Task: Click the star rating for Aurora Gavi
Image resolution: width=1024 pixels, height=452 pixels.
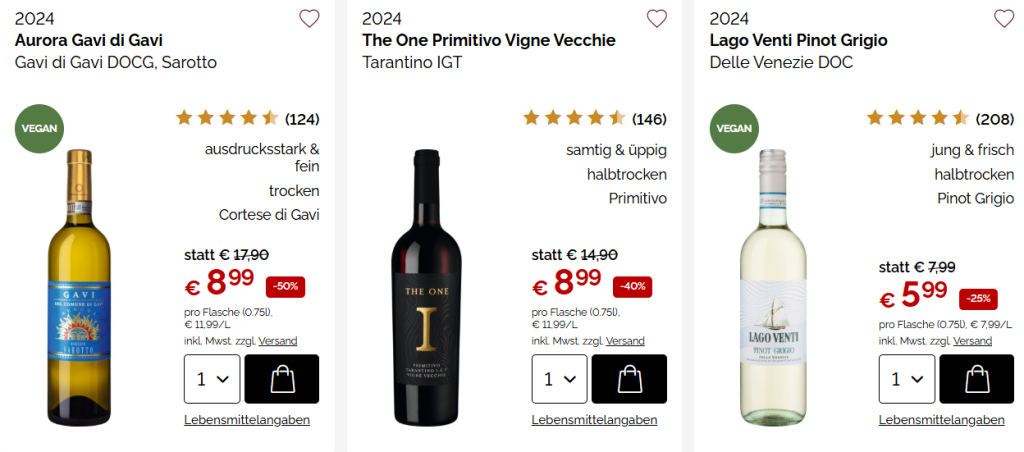Action: [x=228, y=119]
